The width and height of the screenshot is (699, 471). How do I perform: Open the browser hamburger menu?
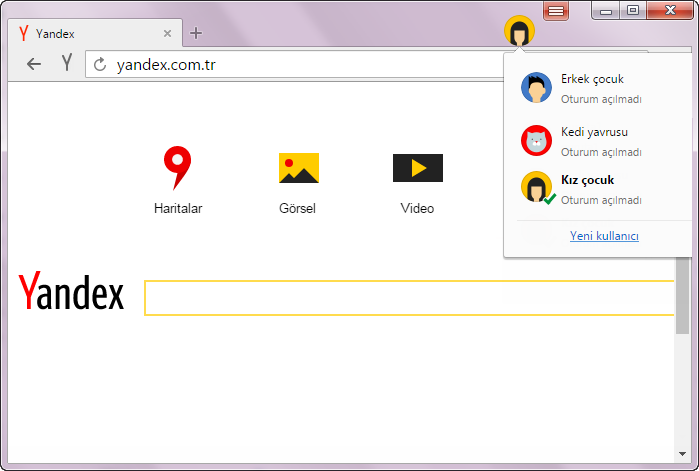point(556,11)
